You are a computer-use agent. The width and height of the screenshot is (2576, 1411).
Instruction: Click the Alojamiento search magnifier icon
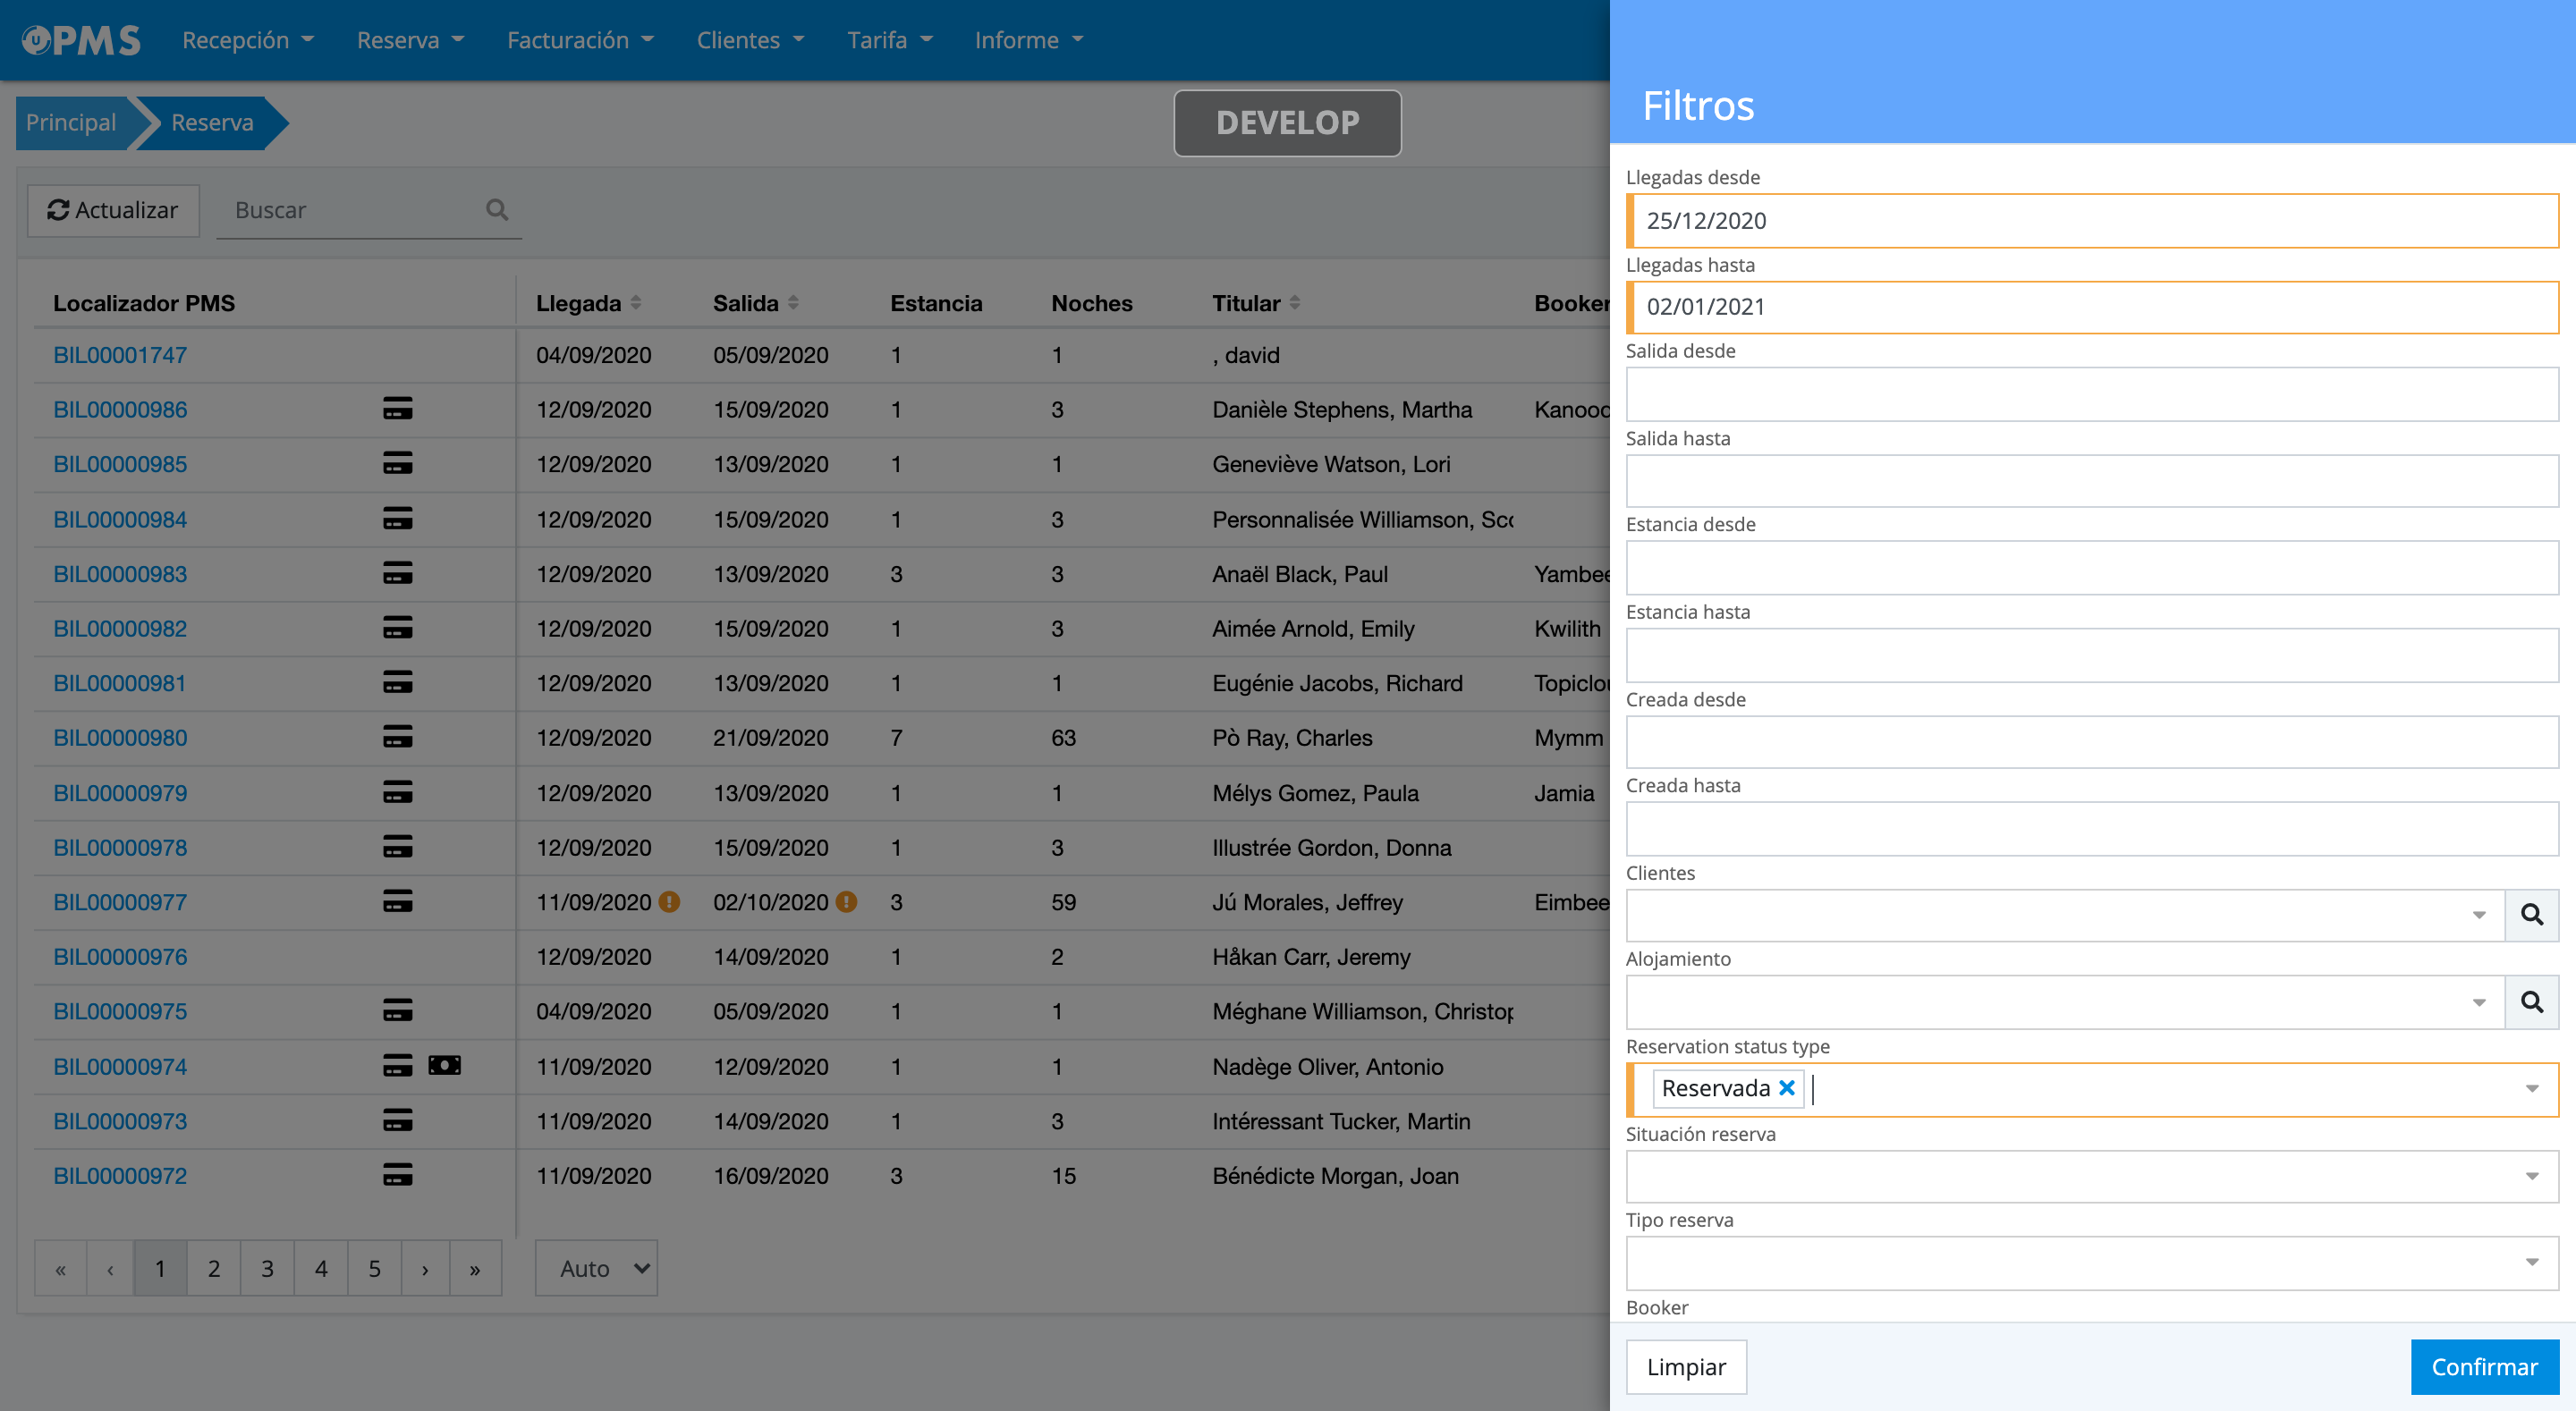tap(2531, 1002)
